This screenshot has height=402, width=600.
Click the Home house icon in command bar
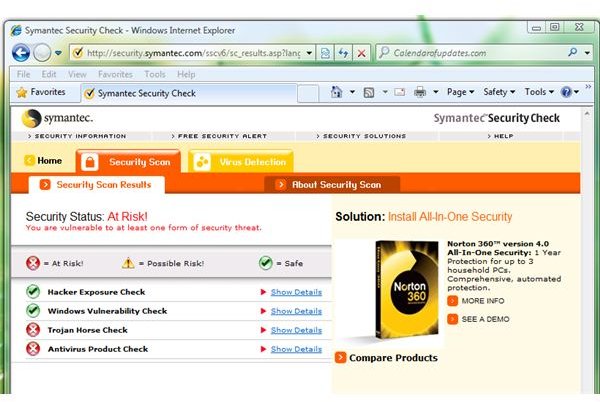pos(336,92)
